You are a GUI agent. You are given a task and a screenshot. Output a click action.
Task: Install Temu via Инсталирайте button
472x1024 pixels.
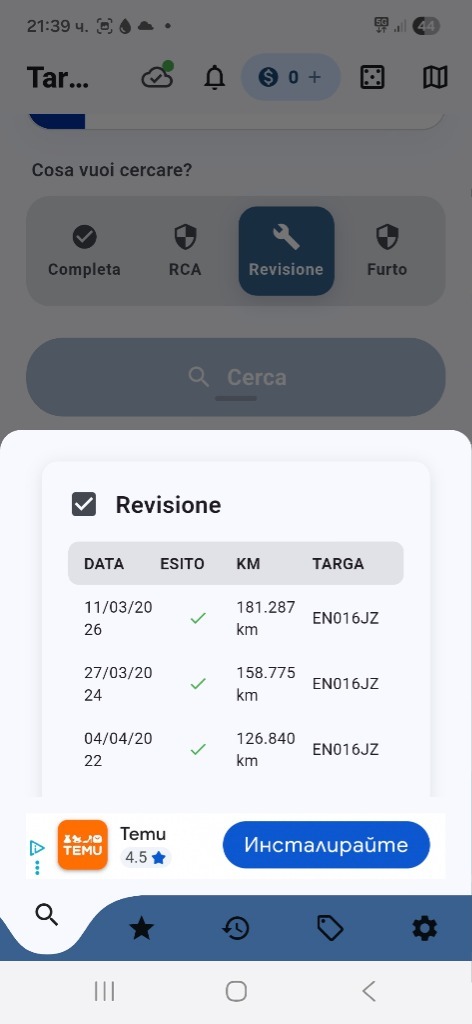coord(326,844)
